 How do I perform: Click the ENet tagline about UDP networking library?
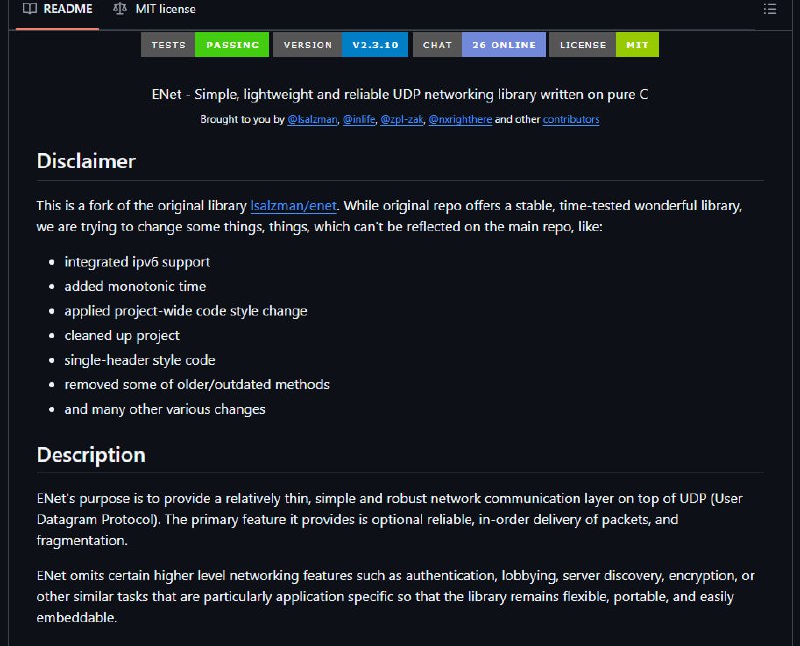(400, 94)
